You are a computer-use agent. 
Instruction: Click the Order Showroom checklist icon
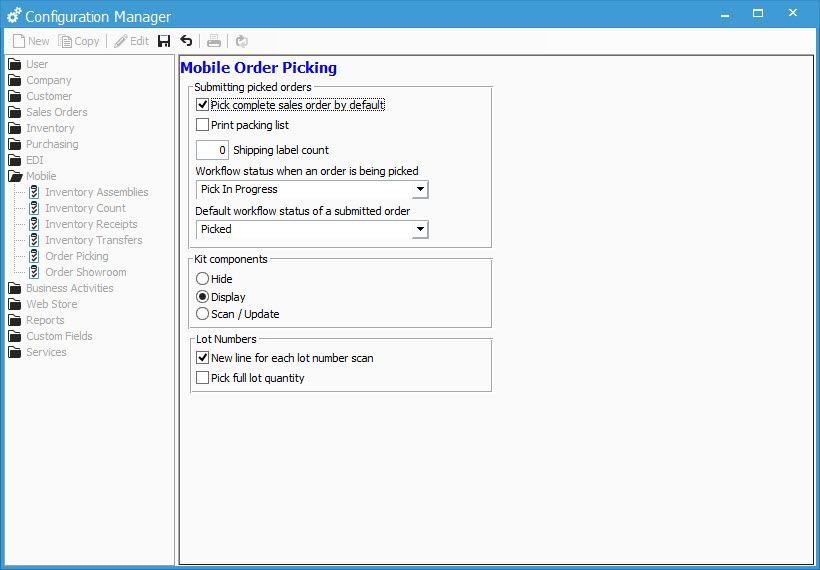tap(34, 272)
